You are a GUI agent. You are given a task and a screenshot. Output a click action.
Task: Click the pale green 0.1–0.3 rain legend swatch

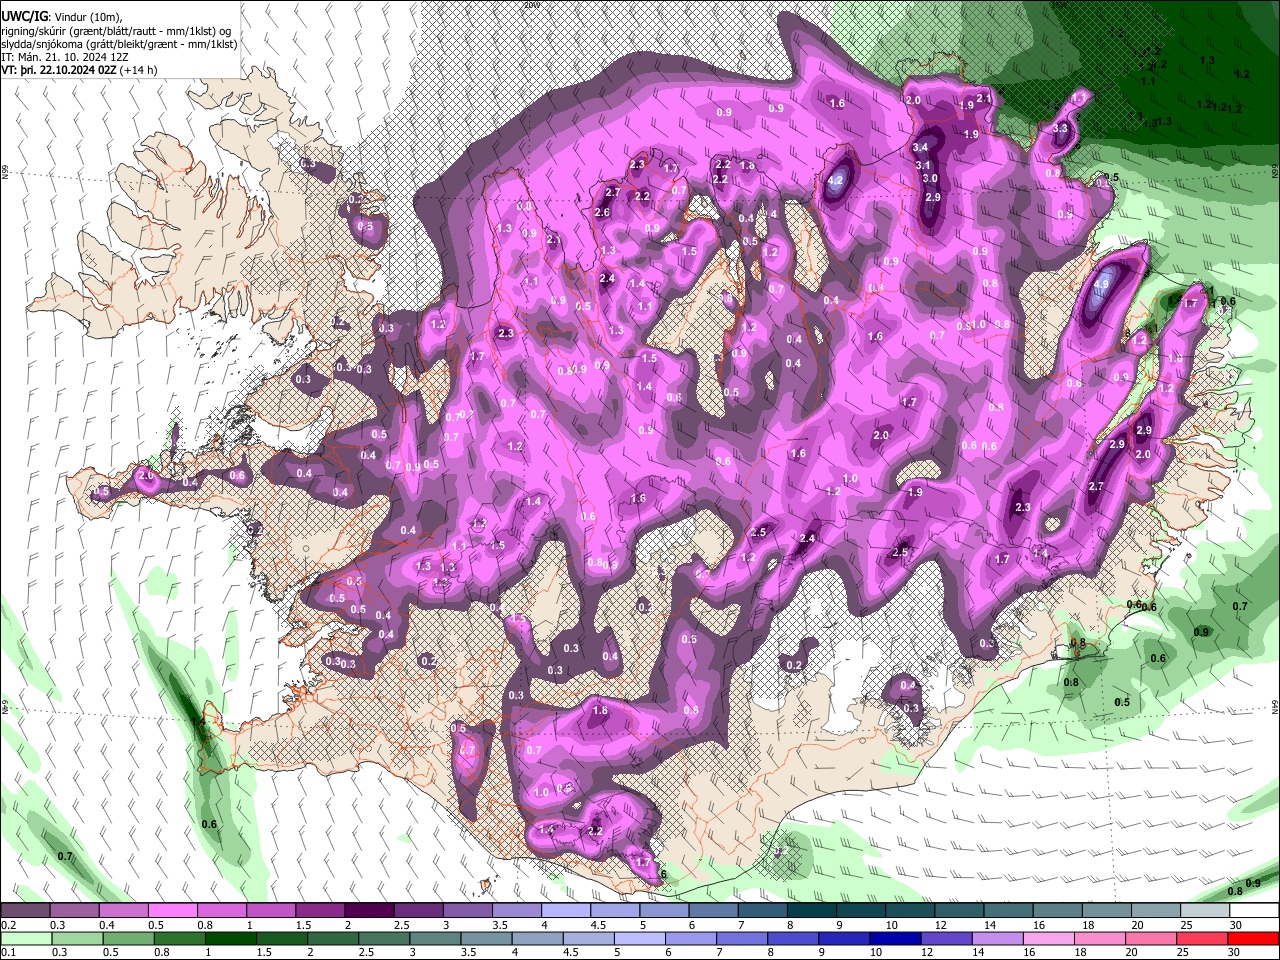[25, 939]
